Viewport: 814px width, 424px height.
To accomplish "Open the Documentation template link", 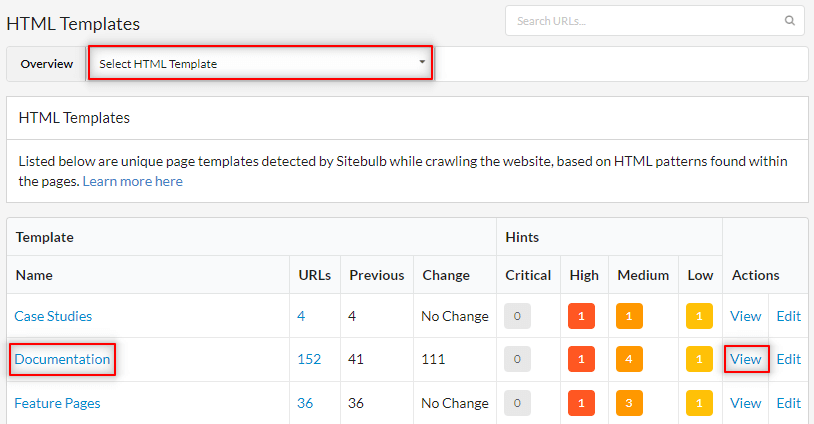I will click(62, 359).
